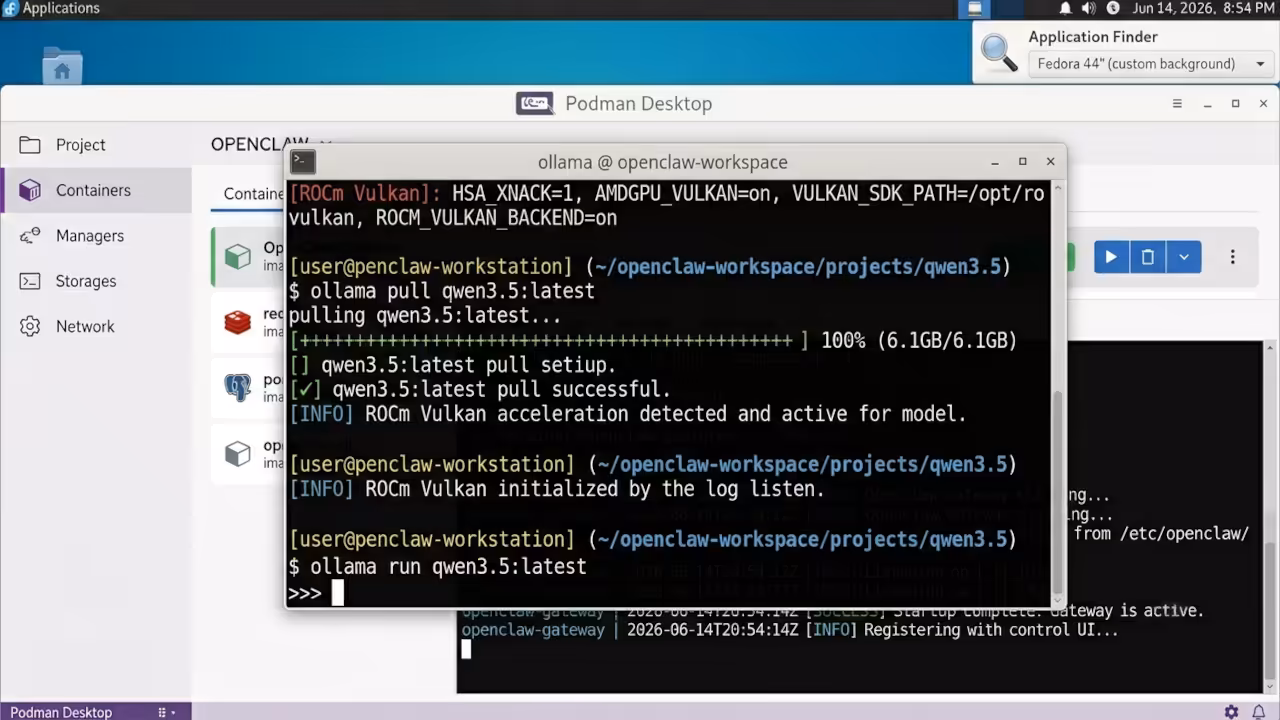This screenshot has height=720, width=1280.
Task: Select Managers in the sidebar
Action: 96,236
